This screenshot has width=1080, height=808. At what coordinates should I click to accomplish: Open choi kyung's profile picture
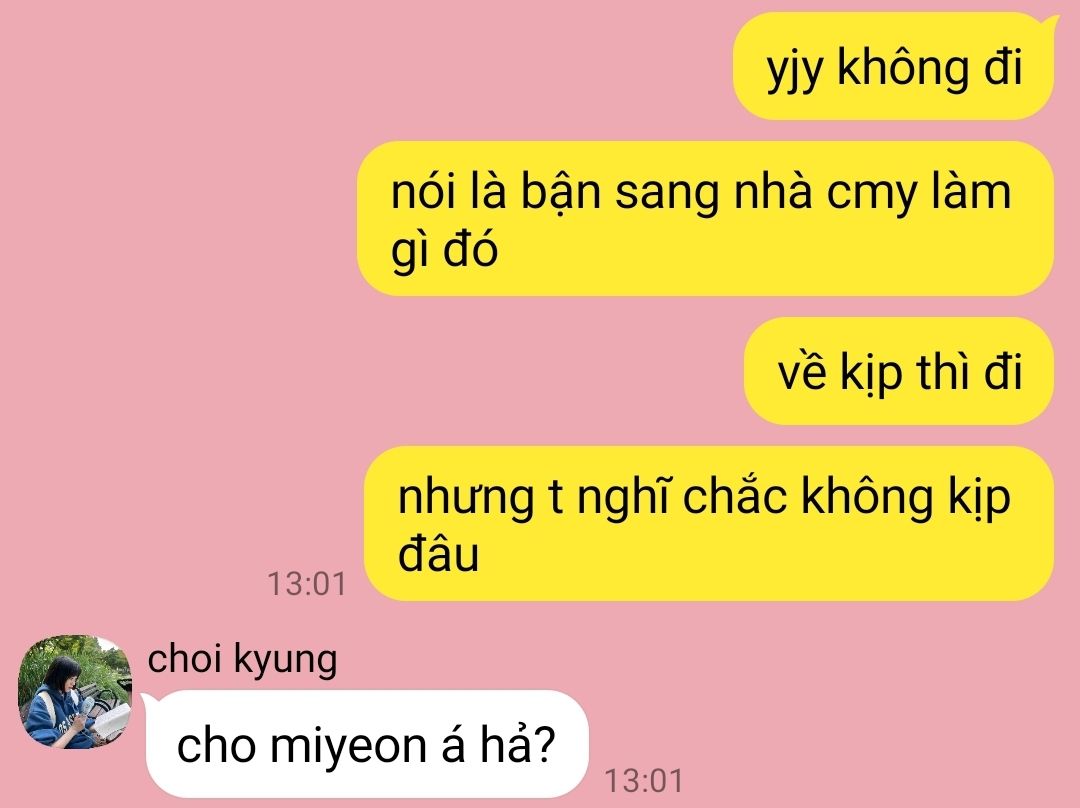point(74,692)
